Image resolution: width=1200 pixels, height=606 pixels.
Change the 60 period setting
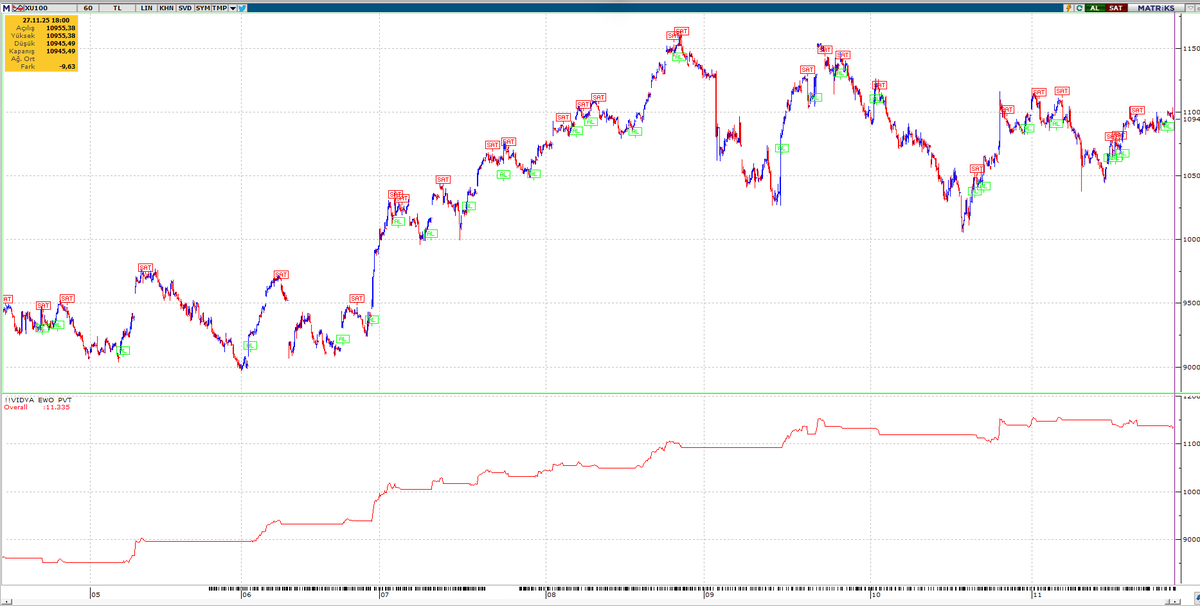click(x=88, y=8)
